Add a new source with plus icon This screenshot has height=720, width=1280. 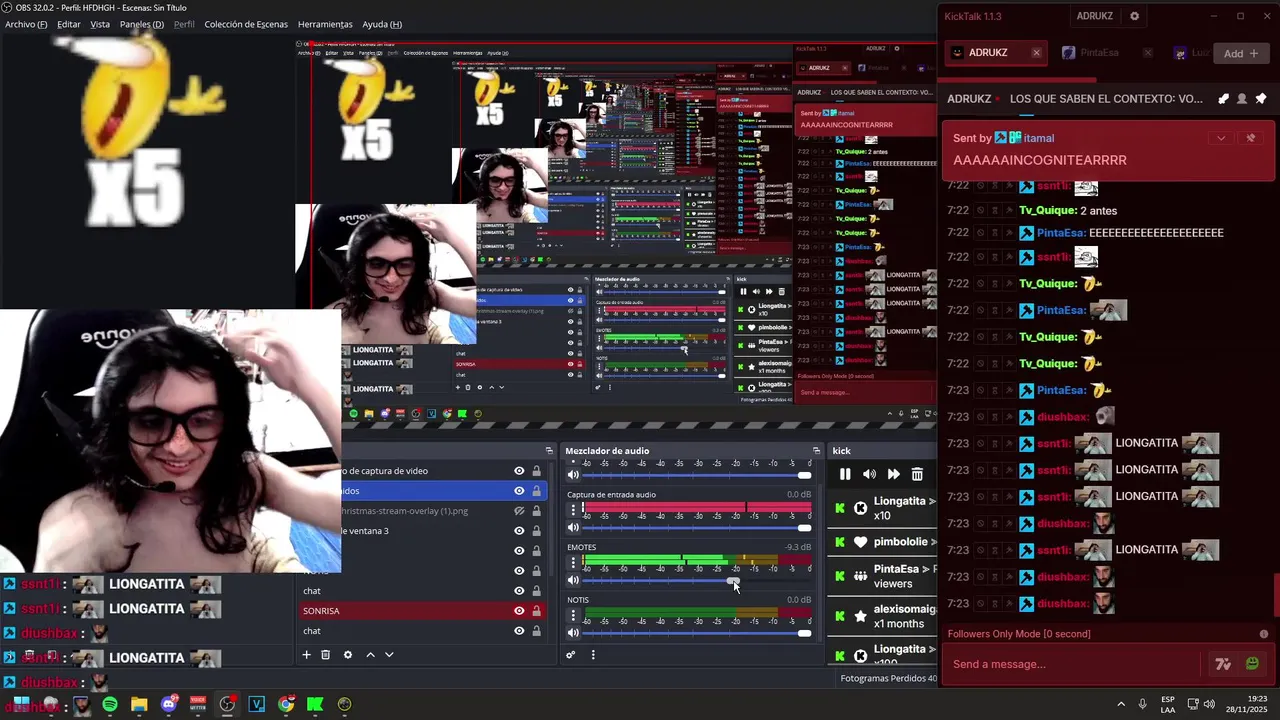tap(307, 655)
